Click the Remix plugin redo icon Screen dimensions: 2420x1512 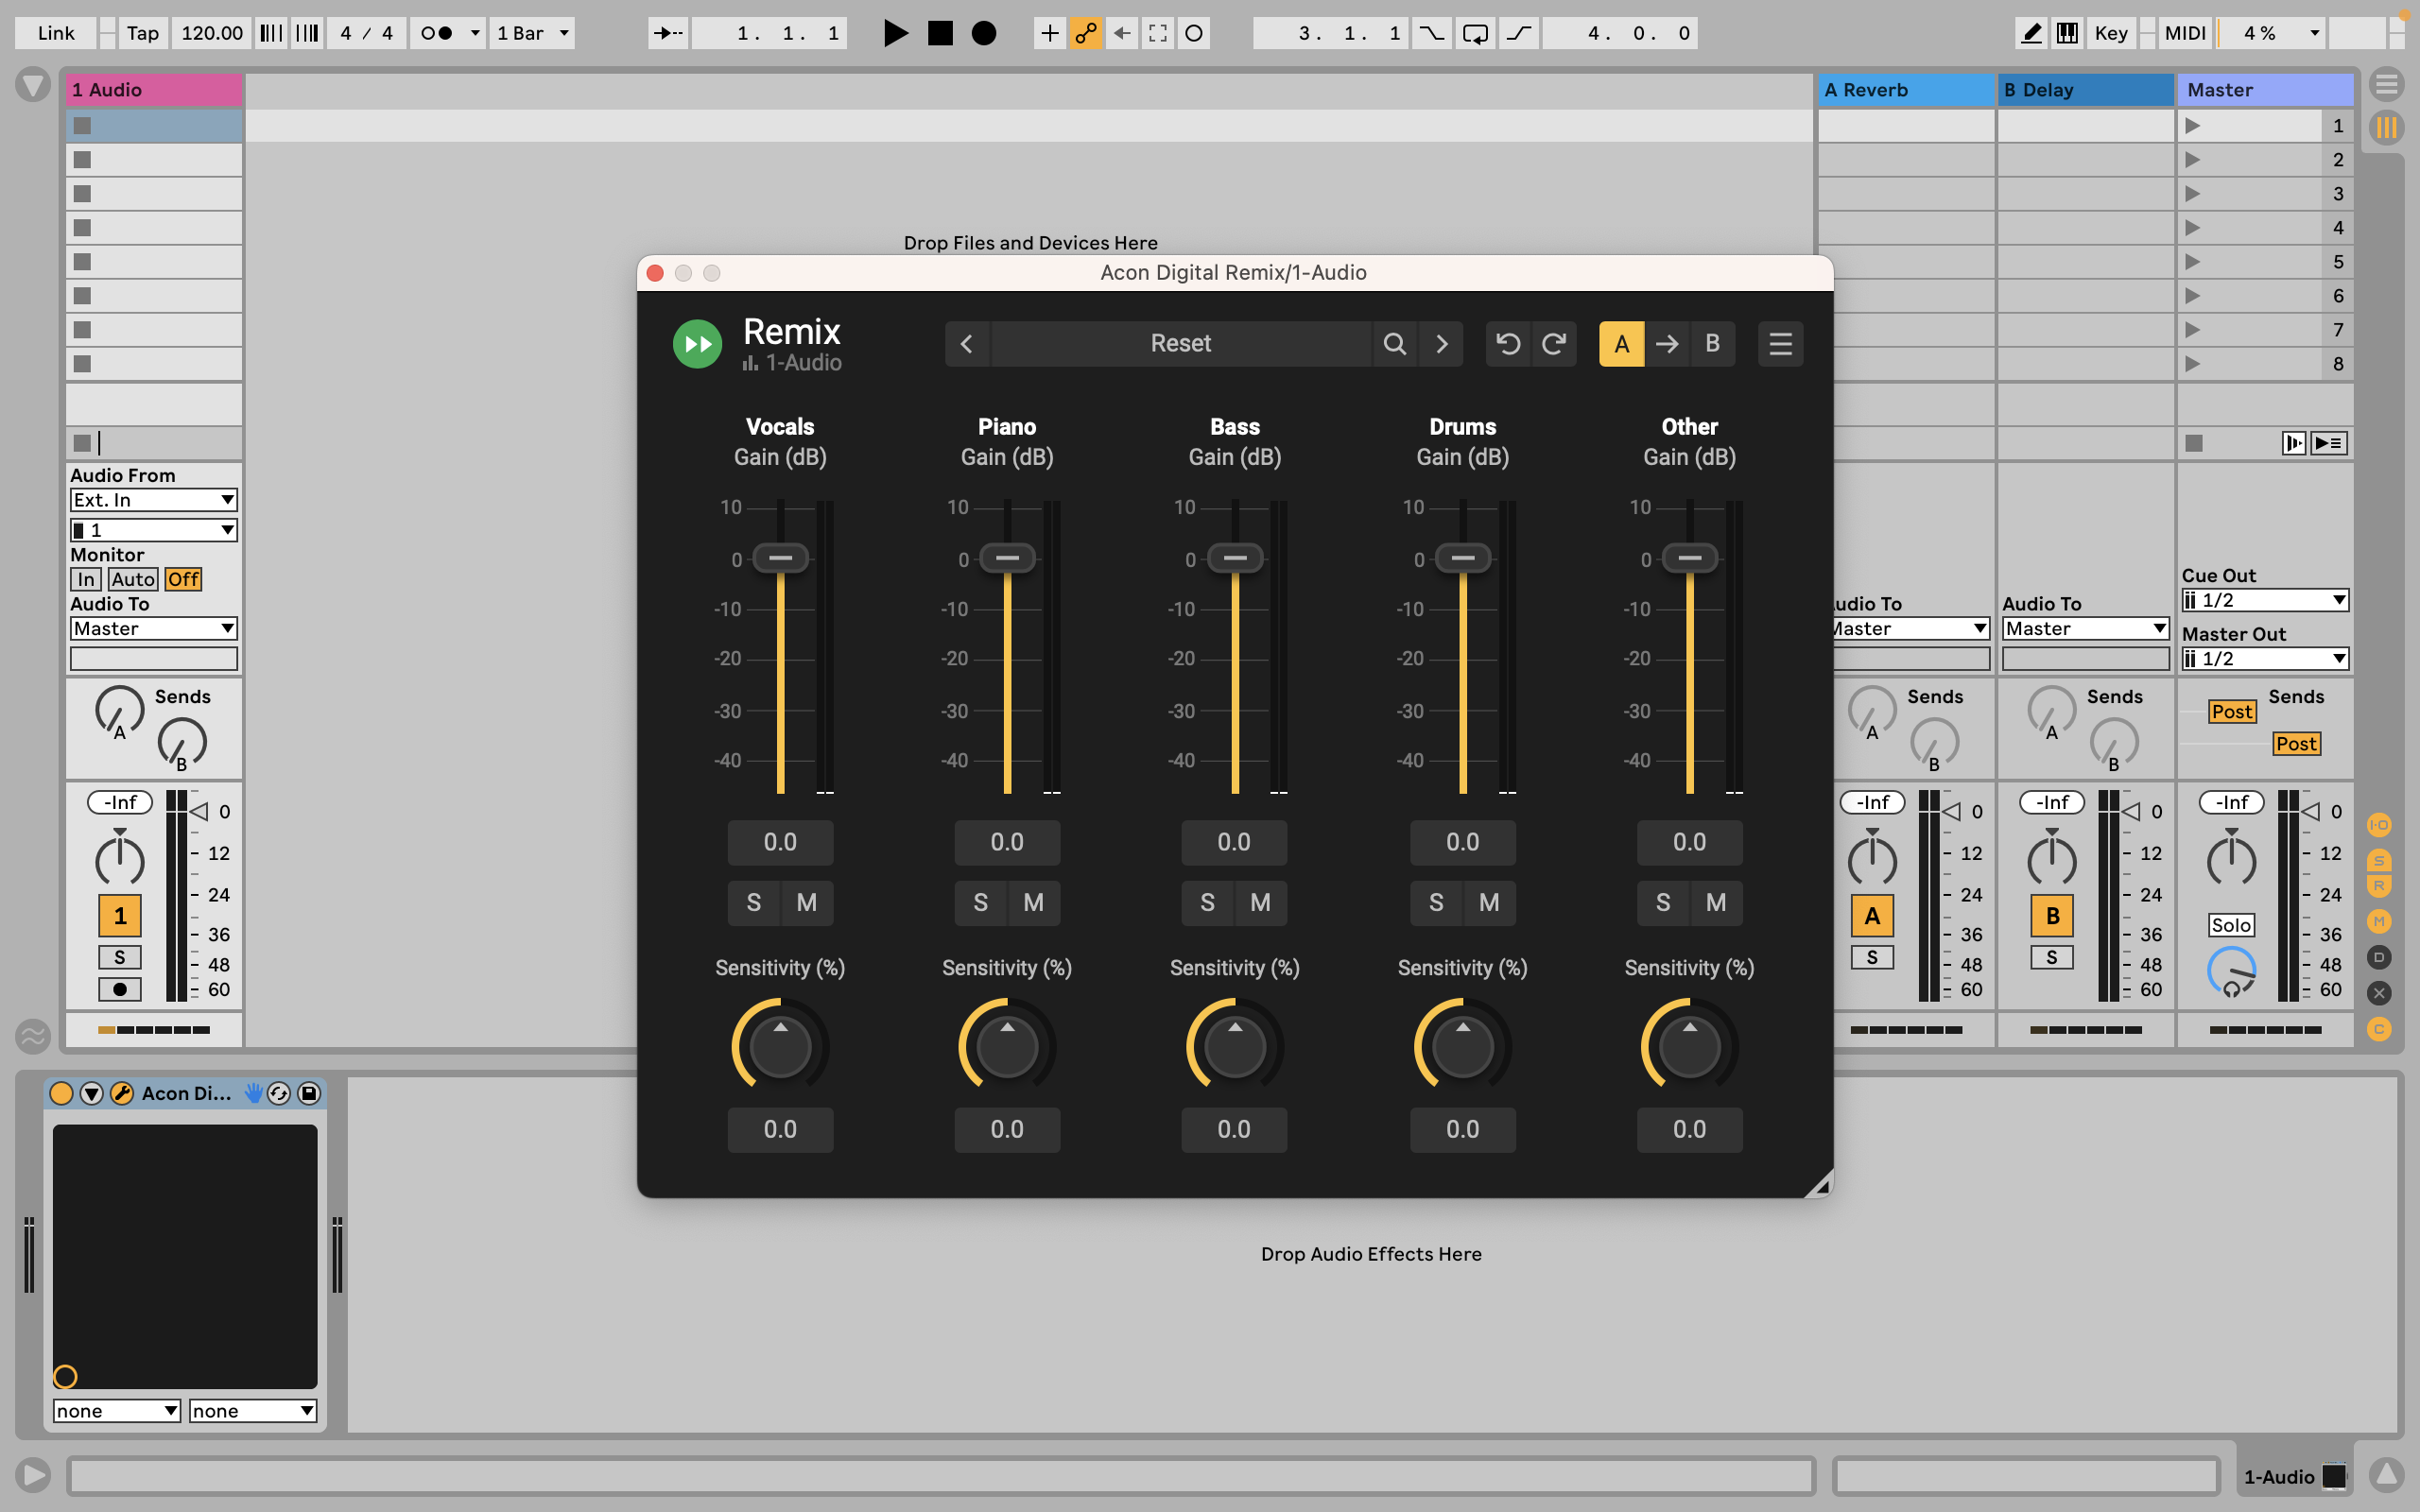[x=1554, y=344]
